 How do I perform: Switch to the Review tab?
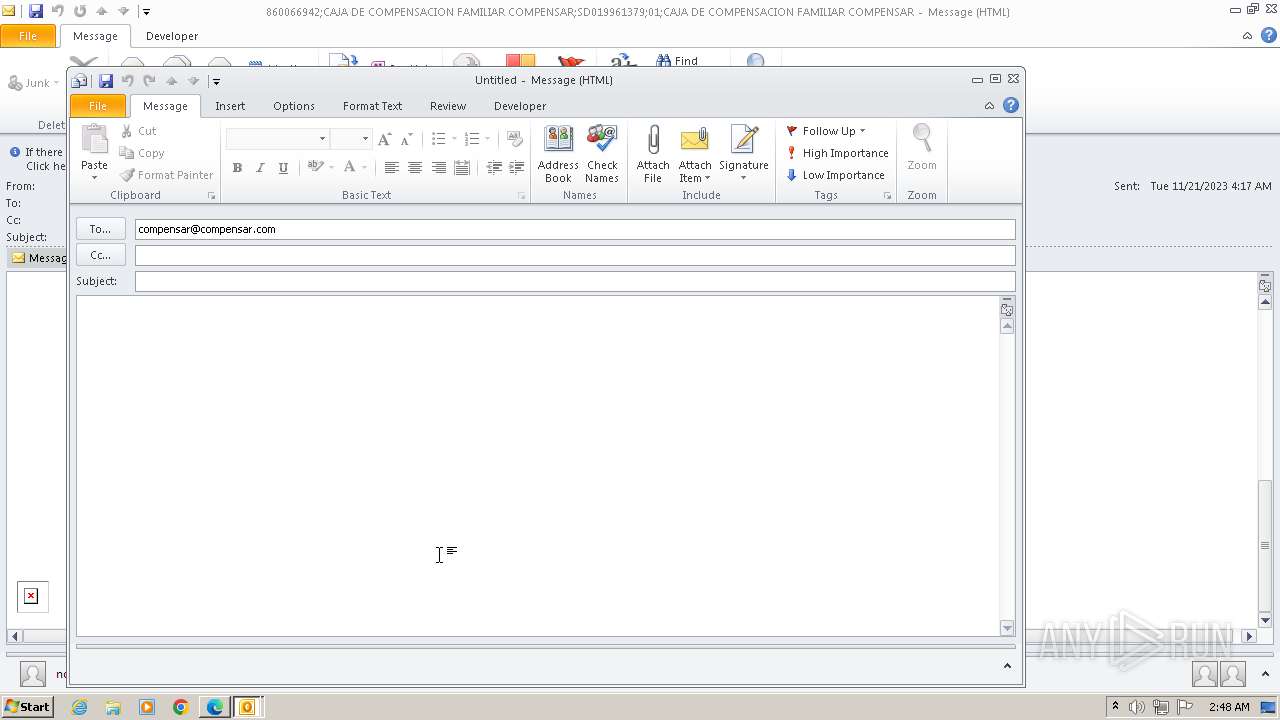click(x=448, y=106)
